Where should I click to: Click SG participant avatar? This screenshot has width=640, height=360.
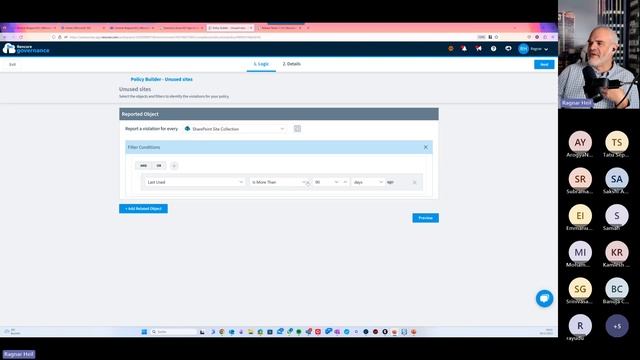pyautogui.click(x=580, y=289)
